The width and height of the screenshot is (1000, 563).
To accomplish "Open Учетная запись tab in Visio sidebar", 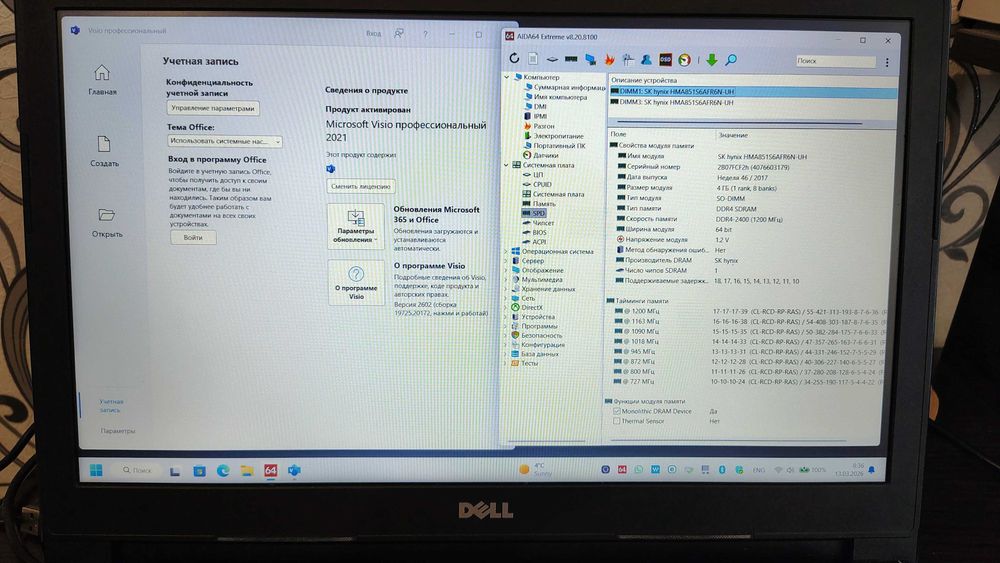I will tap(111, 406).
